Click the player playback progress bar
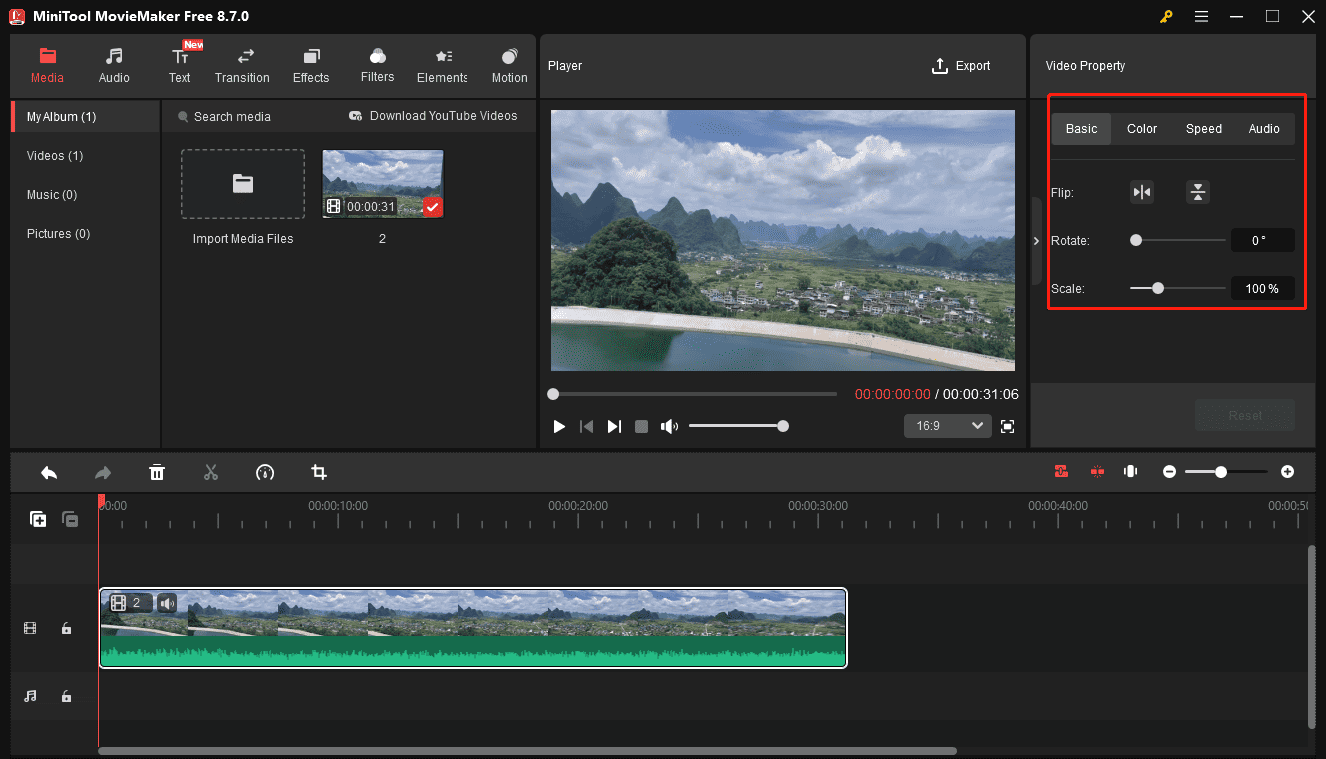The image size is (1326, 759). pyautogui.click(x=693, y=394)
